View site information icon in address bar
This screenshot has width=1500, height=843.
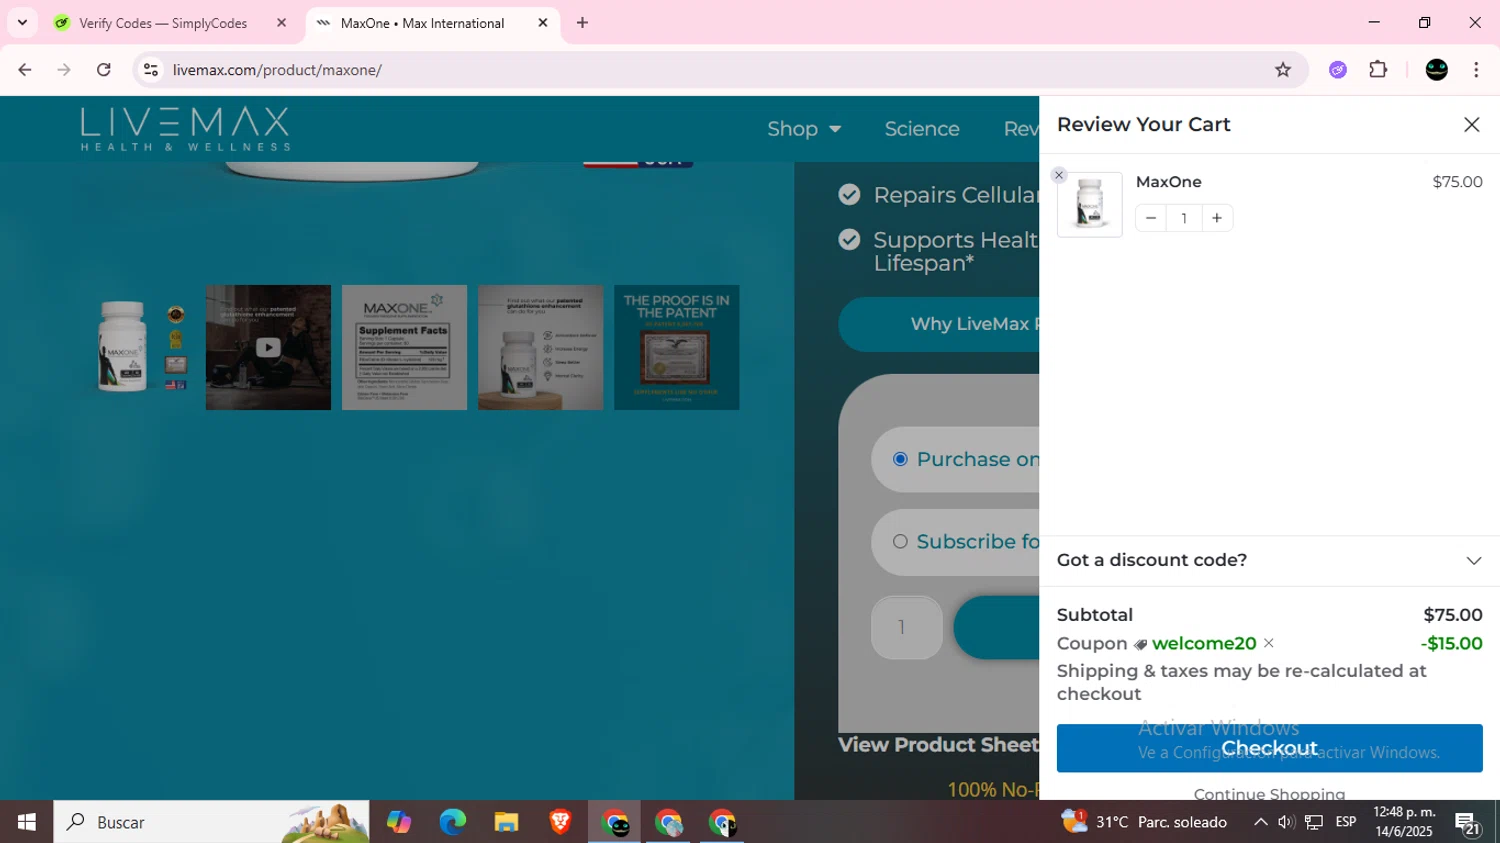(151, 70)
